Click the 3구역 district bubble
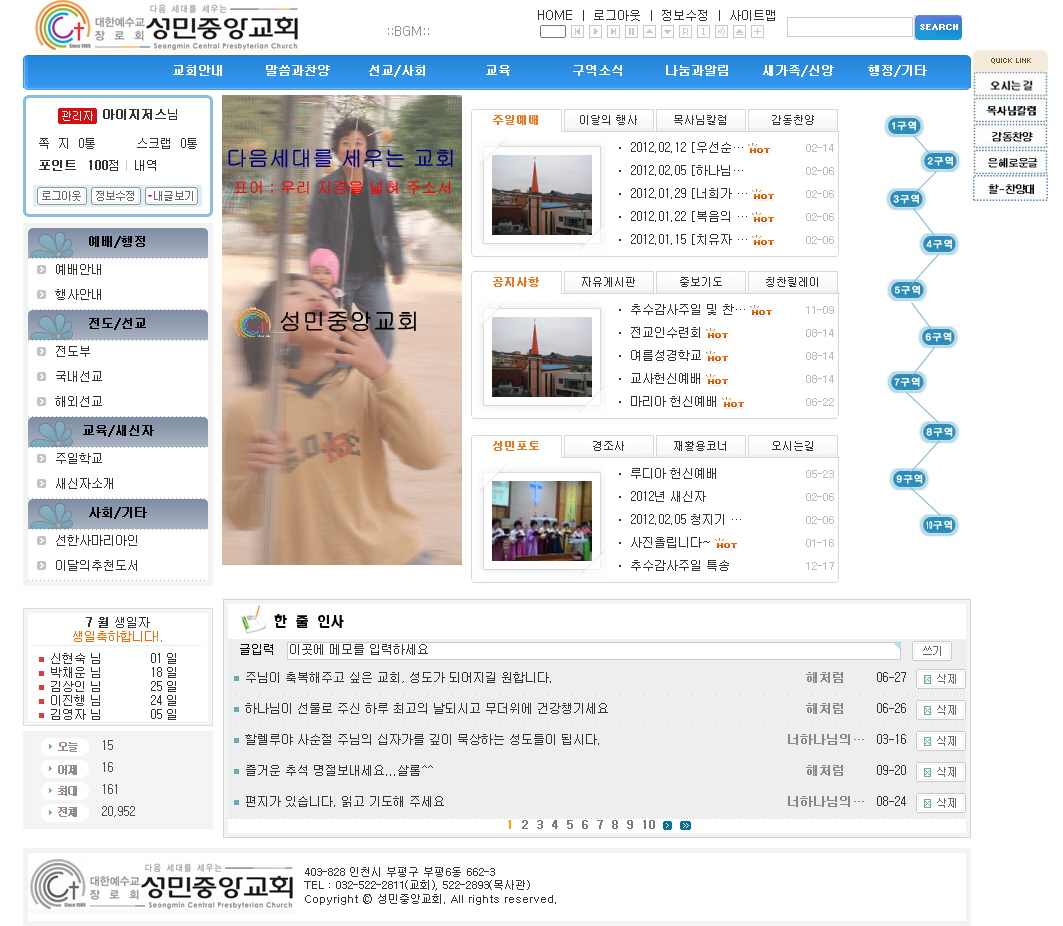Image resolution: width=1063 pixels, height=926 pixels. coord(905,199)
